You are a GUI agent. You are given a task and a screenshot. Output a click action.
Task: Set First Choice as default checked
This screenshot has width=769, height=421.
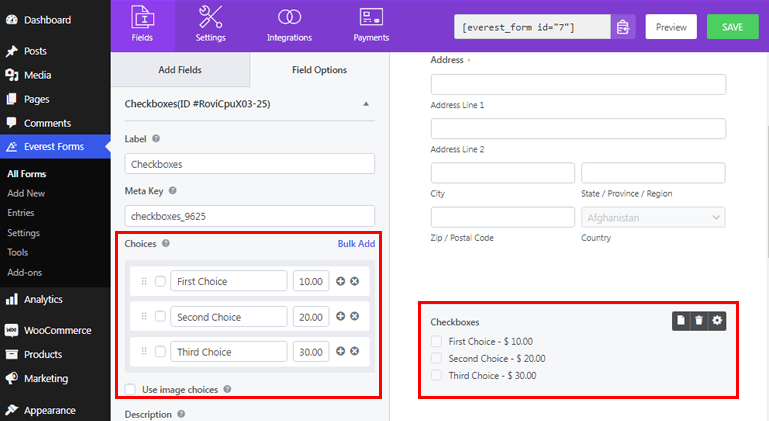[160, 282]
